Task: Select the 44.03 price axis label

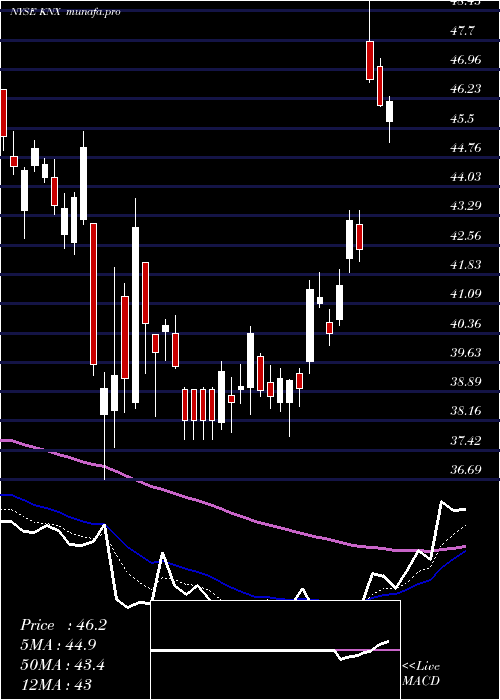Action: [467, 177]
